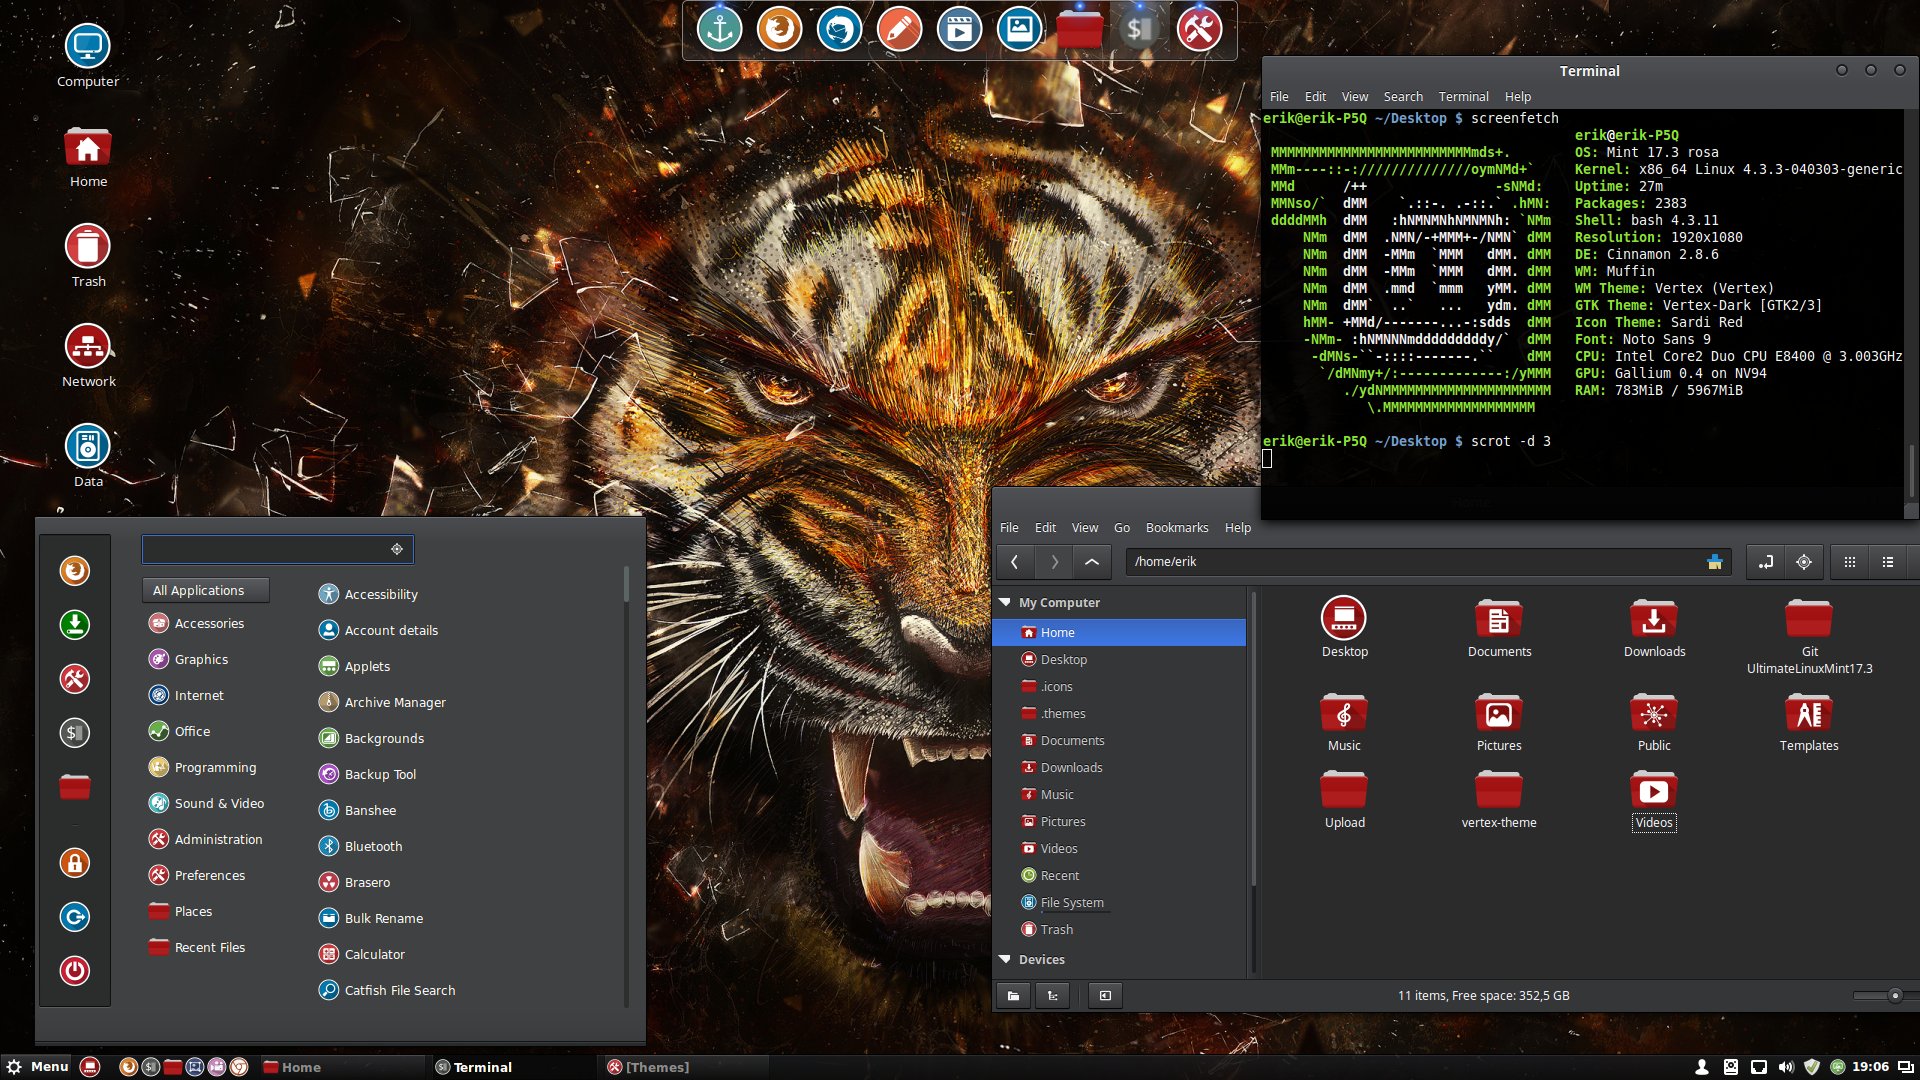The height and width of the screenshot is (1080, 1920).
Task: Switch to icon view in file manager
Action: tap(1850, 562)
